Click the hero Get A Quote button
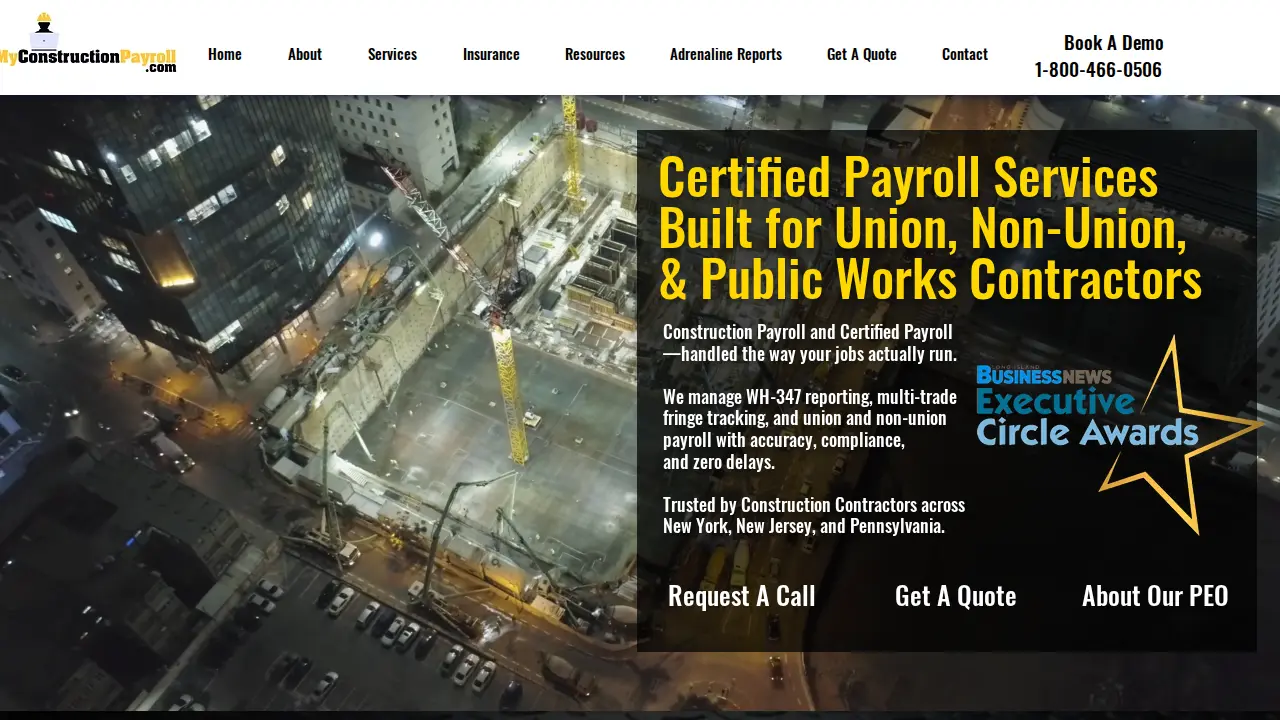The image size is (1280, 720). coord(956,596)
